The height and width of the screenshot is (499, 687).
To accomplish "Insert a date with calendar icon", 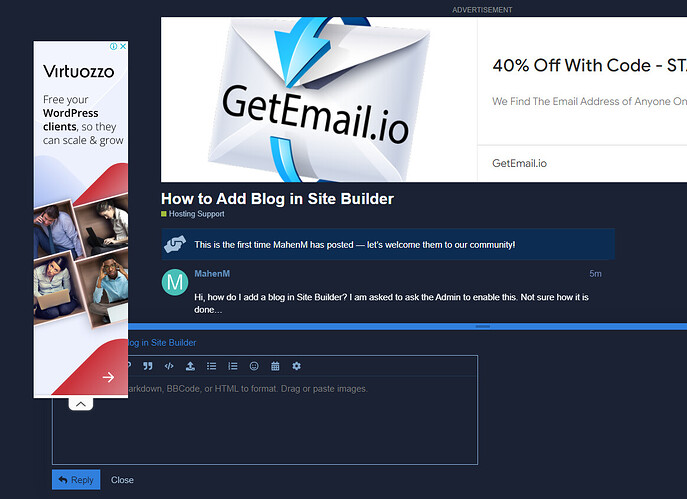I will (x=275, y=366).
